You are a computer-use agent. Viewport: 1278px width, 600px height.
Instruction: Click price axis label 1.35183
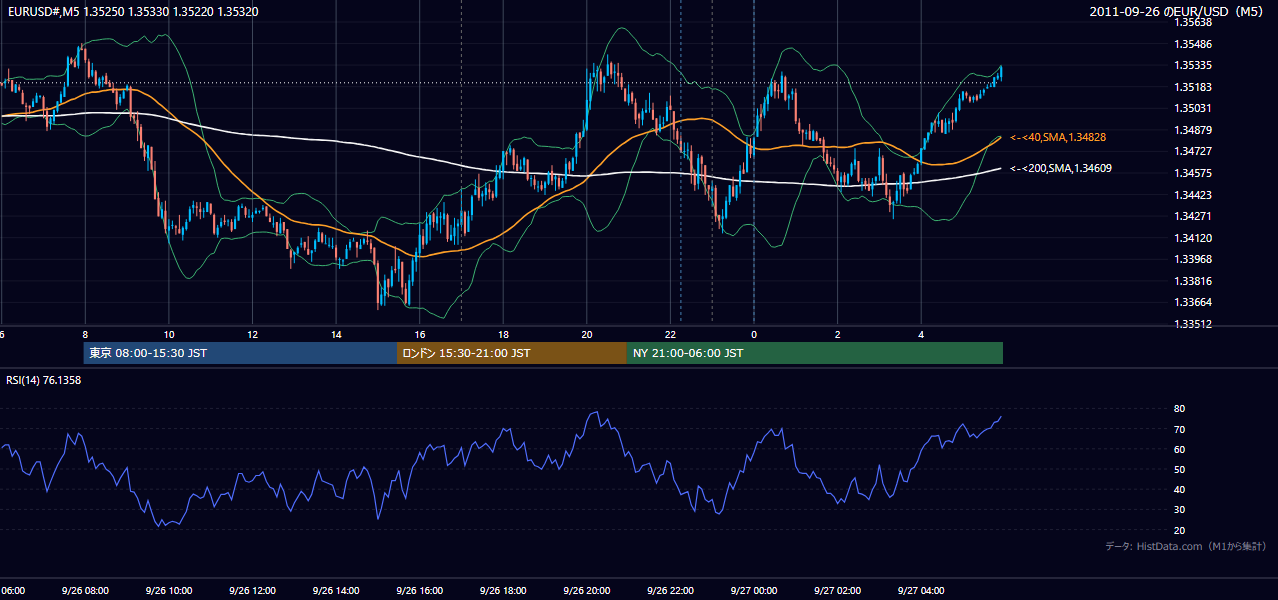[1194, 87]
